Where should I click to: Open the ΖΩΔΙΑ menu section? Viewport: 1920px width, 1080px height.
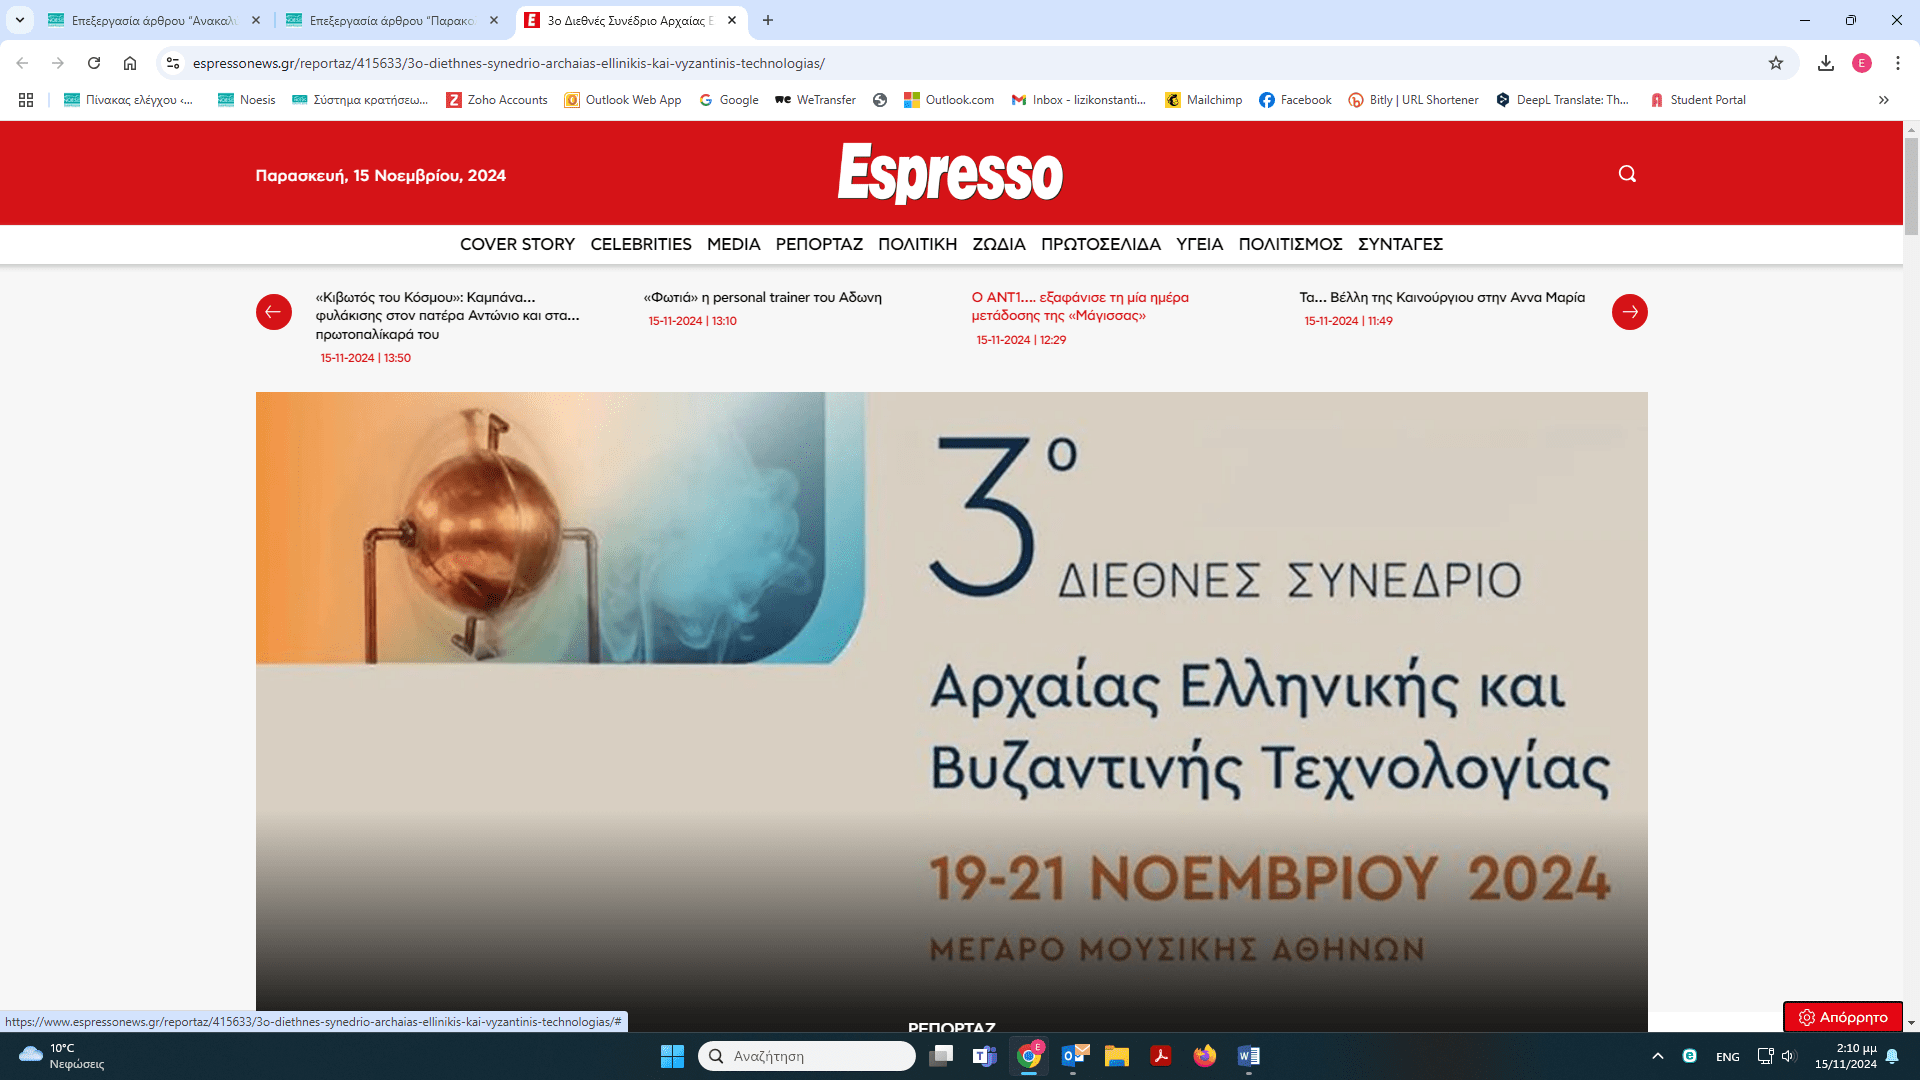[998, 244]
